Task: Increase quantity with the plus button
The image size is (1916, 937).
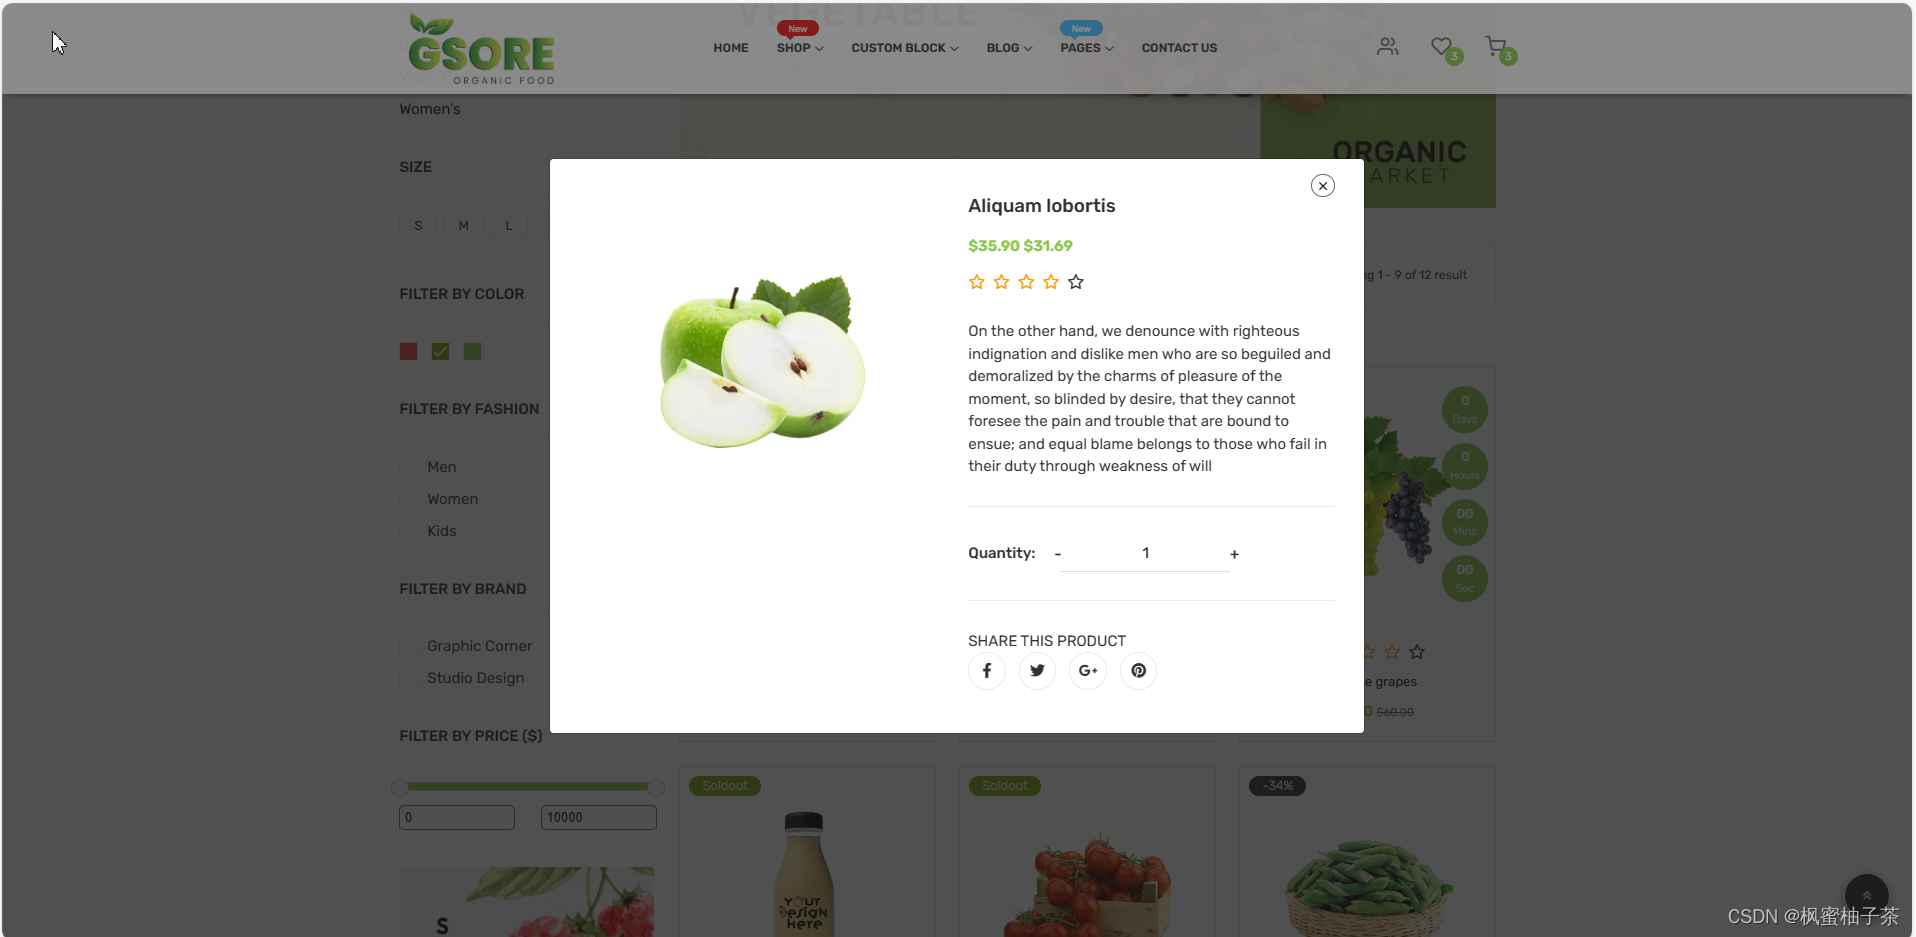Action: click(1234, 554)
